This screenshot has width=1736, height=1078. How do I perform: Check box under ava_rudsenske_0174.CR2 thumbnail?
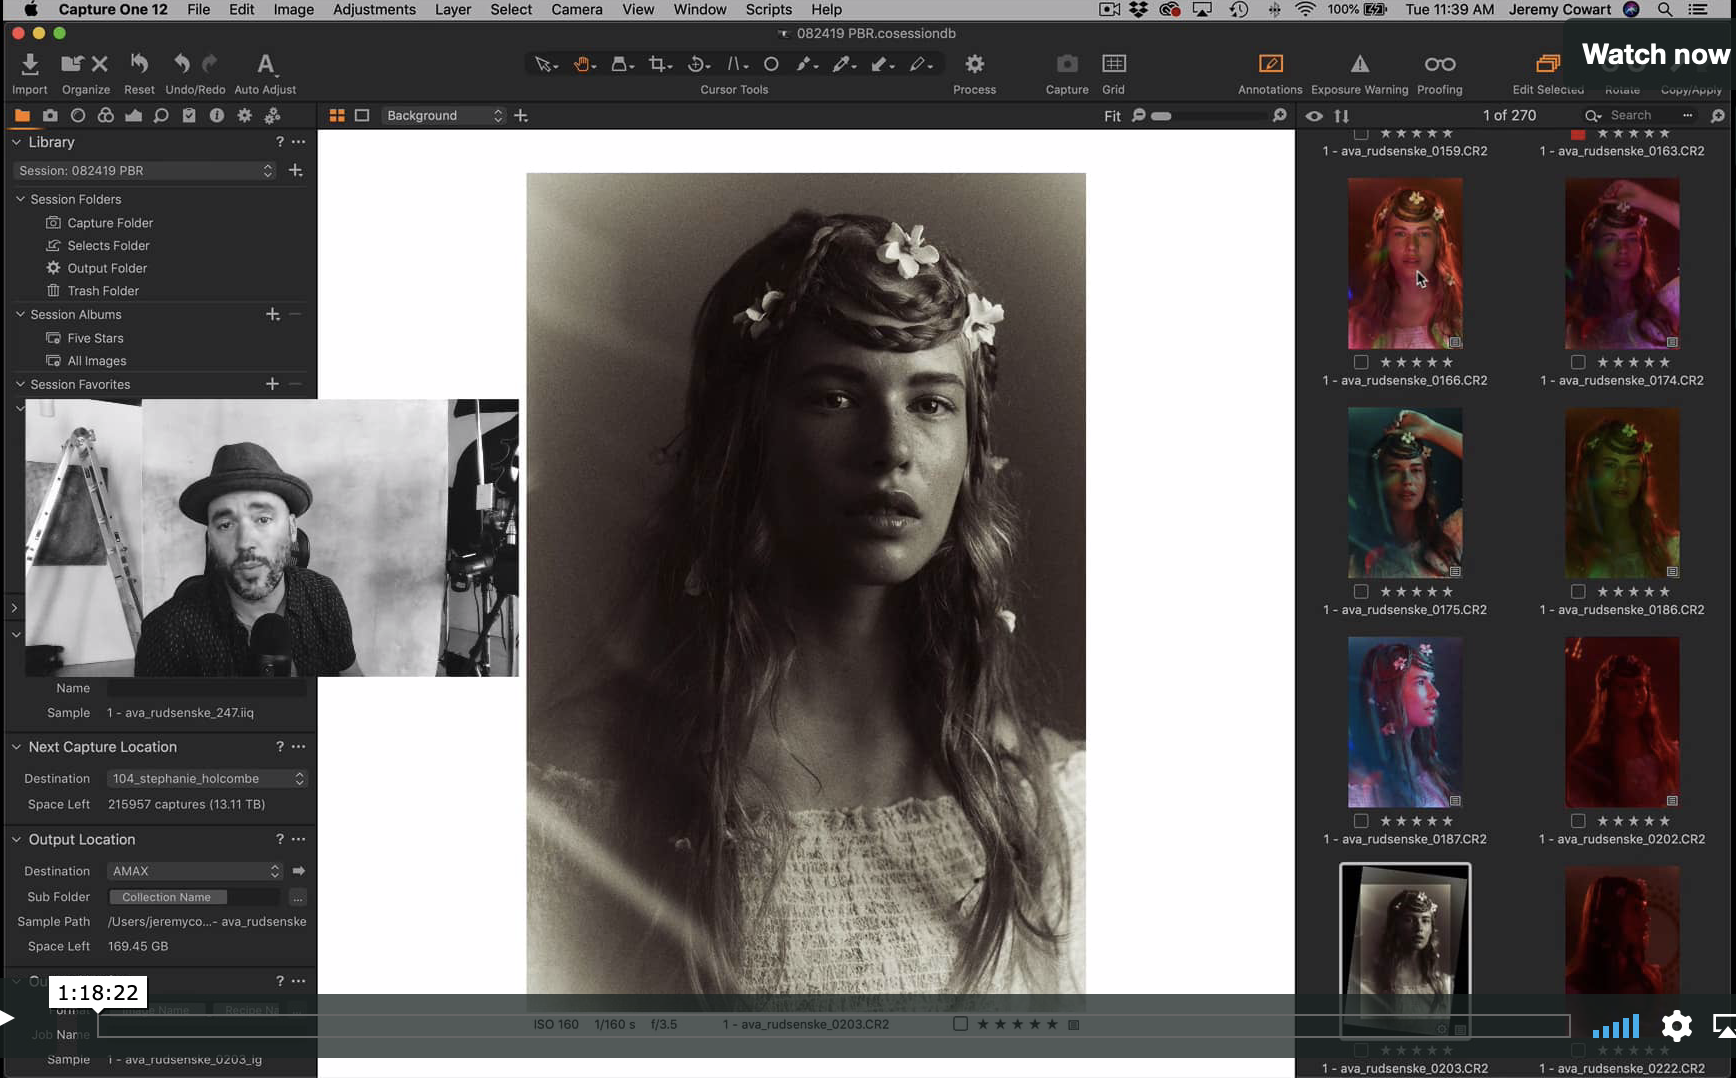tap(1578, 362)
